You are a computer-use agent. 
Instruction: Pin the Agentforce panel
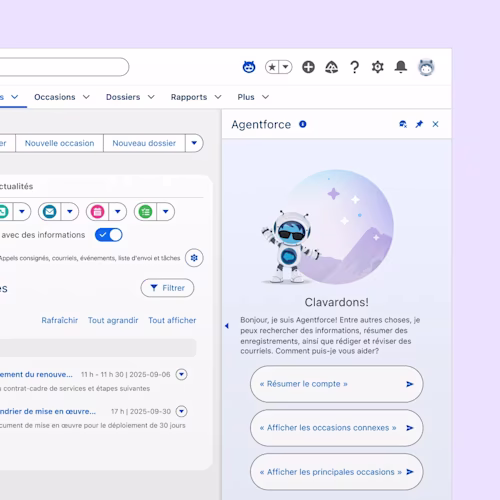(x=419, y=124)
